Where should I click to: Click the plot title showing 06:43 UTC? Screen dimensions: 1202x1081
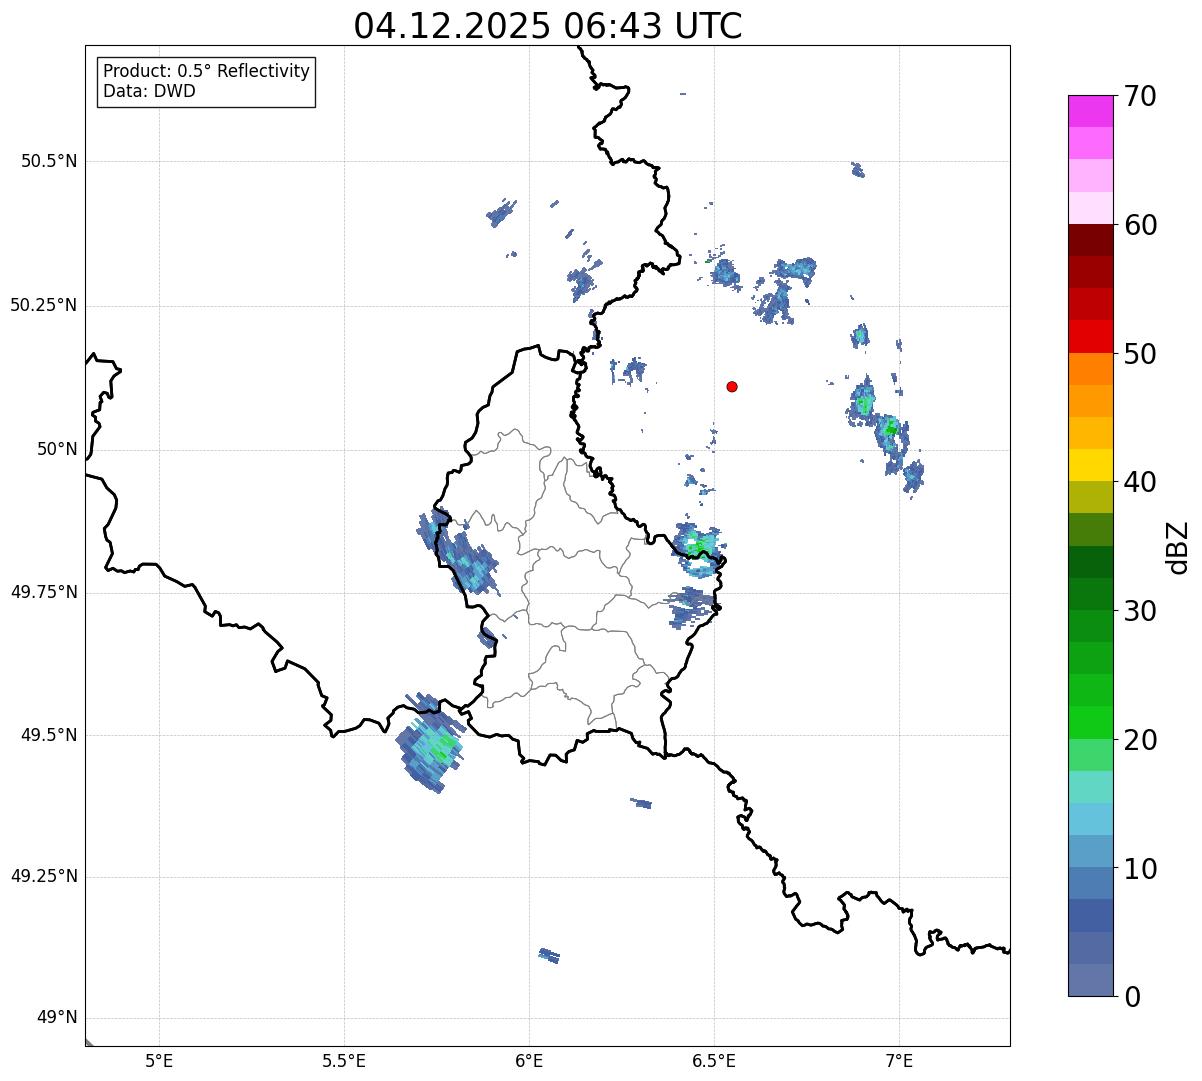point(547,26)
